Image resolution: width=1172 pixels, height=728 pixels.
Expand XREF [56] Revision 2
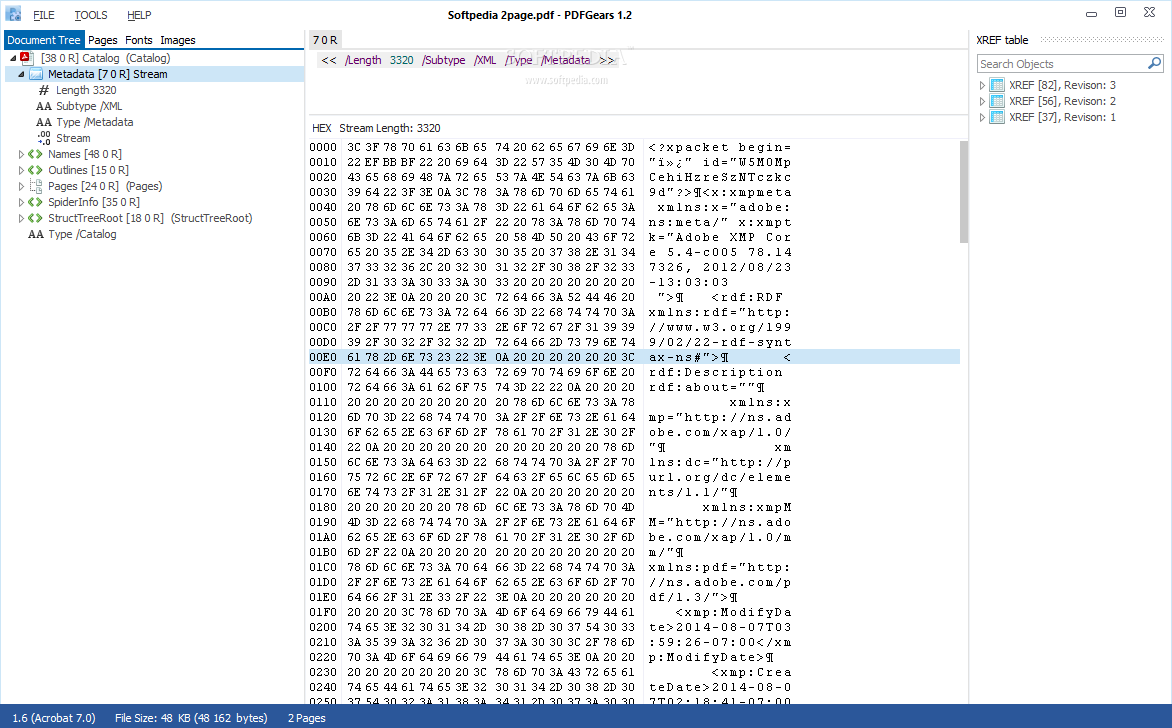point(982,102)
